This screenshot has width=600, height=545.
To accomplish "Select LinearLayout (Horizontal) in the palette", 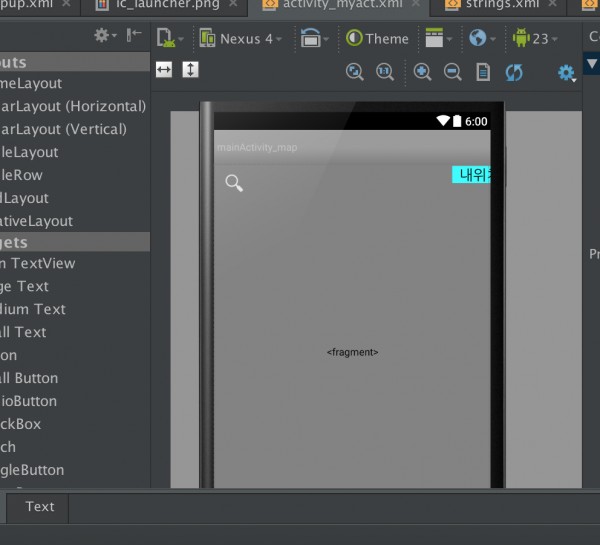I will [73, 106].
